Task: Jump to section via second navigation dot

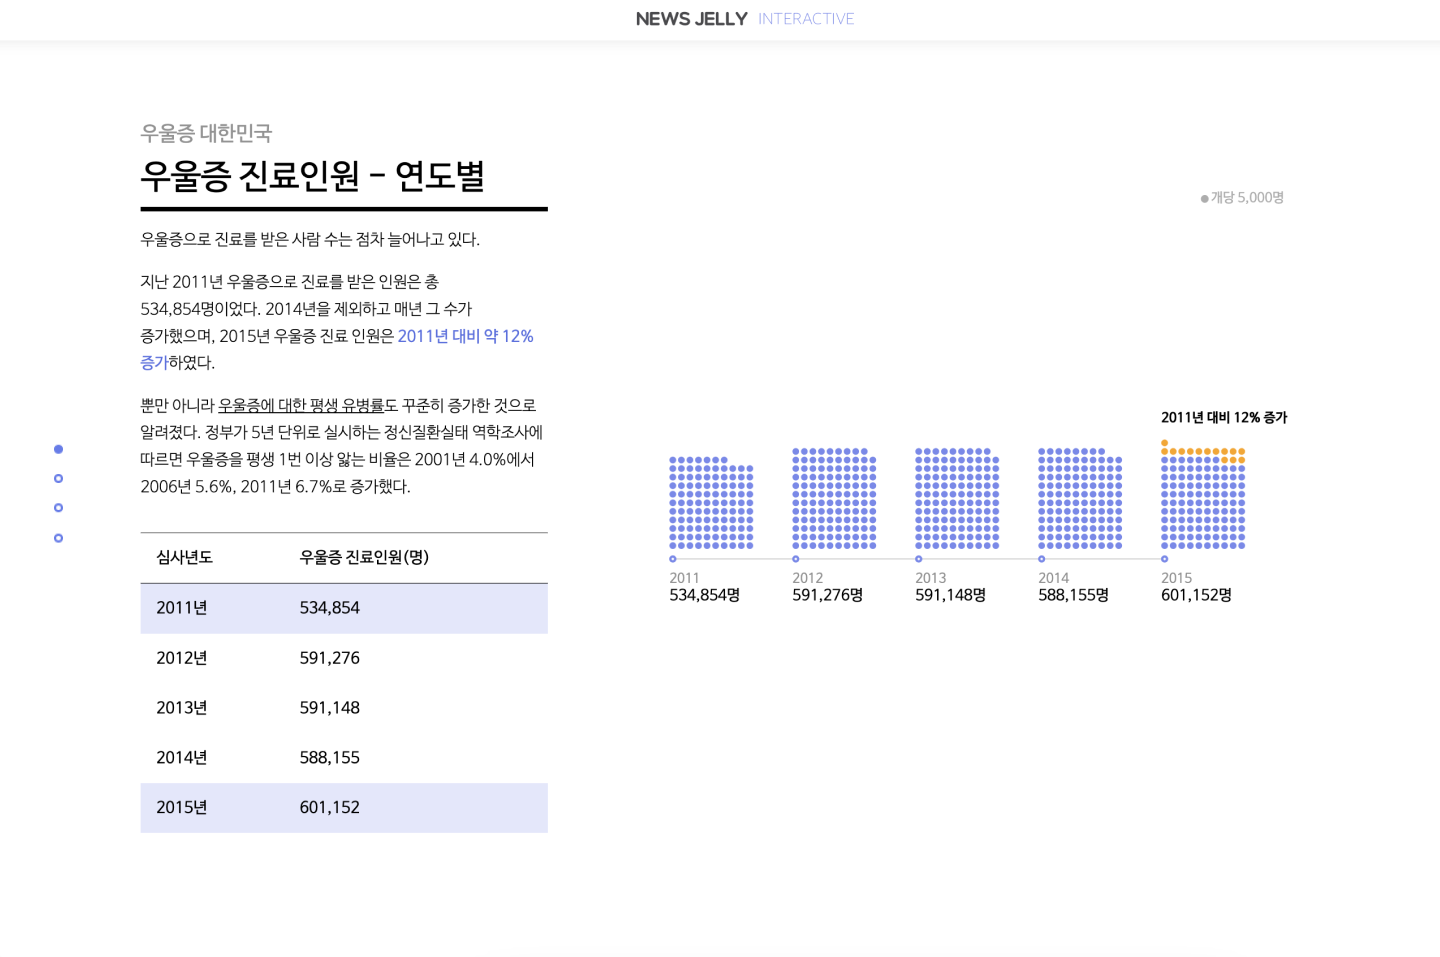Action: [58, 479]
